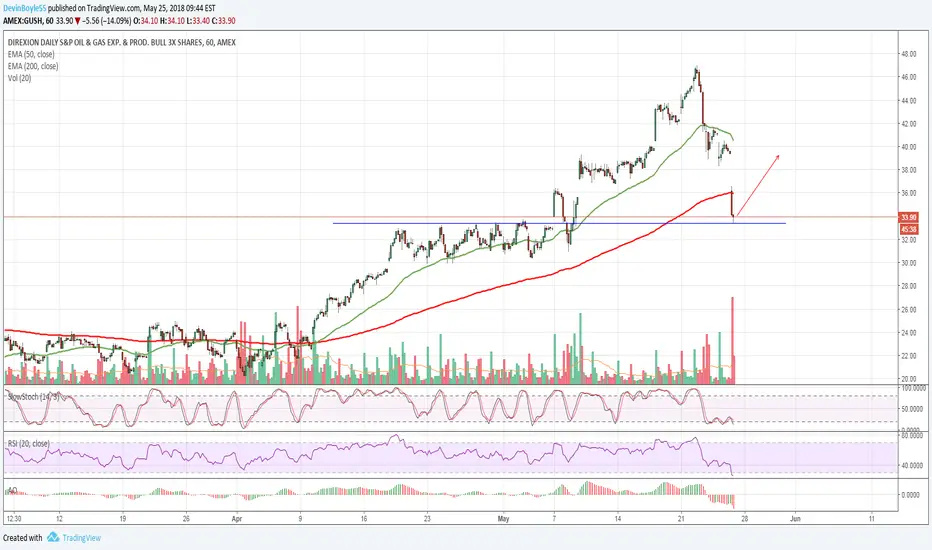Screen dimensions: 932x550
Task: Click the 22.00 price axis label
Action: coord(908,356)
